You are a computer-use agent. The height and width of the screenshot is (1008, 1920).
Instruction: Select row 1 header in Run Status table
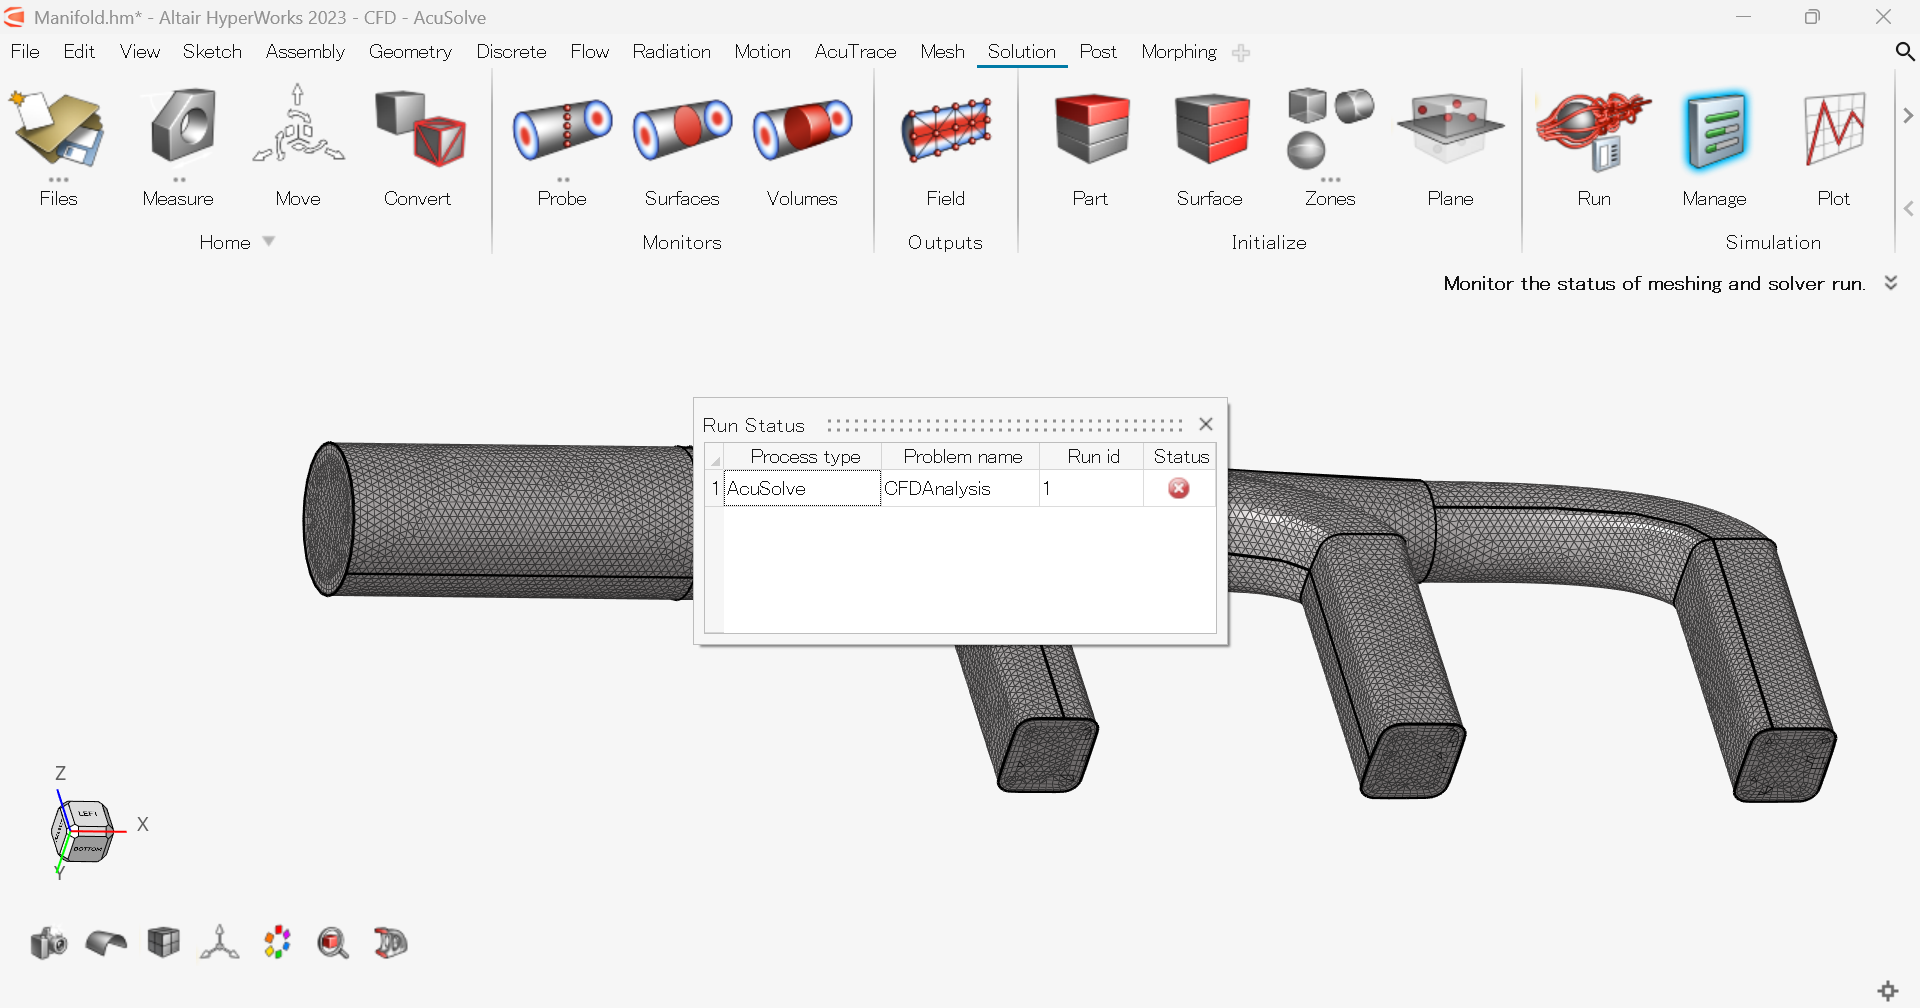pos(715,488)
